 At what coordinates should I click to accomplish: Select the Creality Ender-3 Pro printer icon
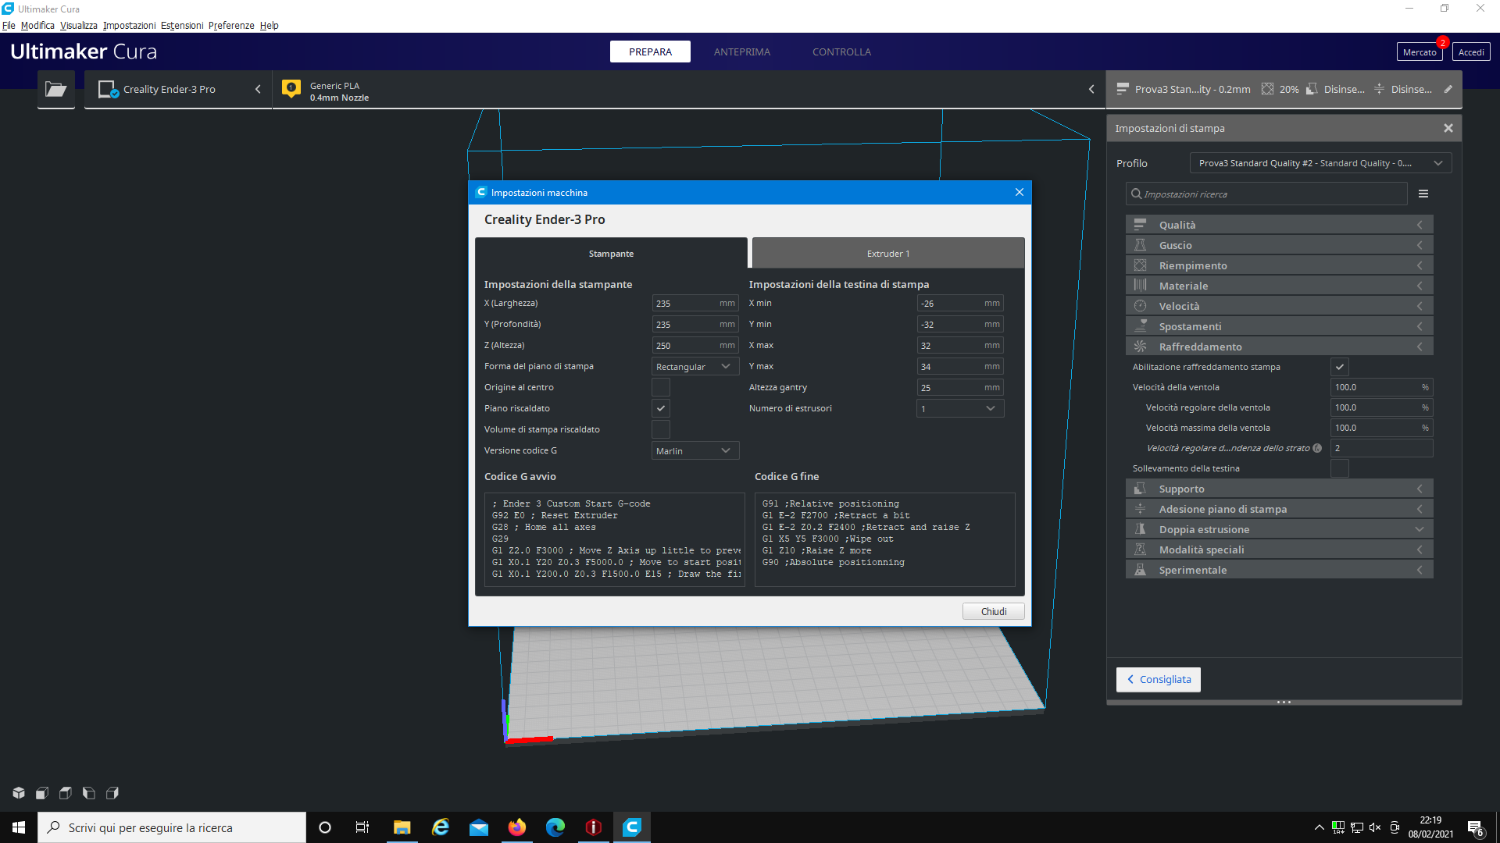click(x=108, y=89)
